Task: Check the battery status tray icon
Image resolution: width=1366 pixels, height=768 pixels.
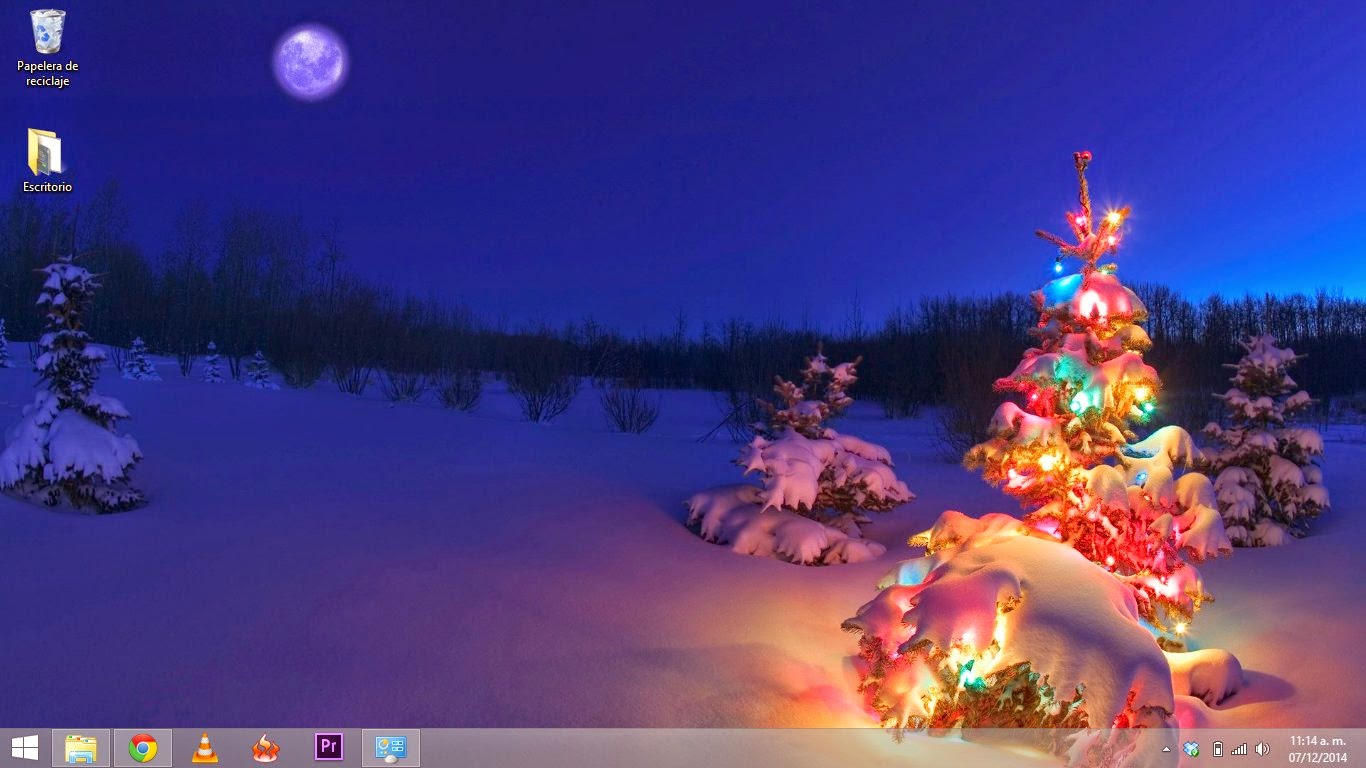Action: [1218, 747]
